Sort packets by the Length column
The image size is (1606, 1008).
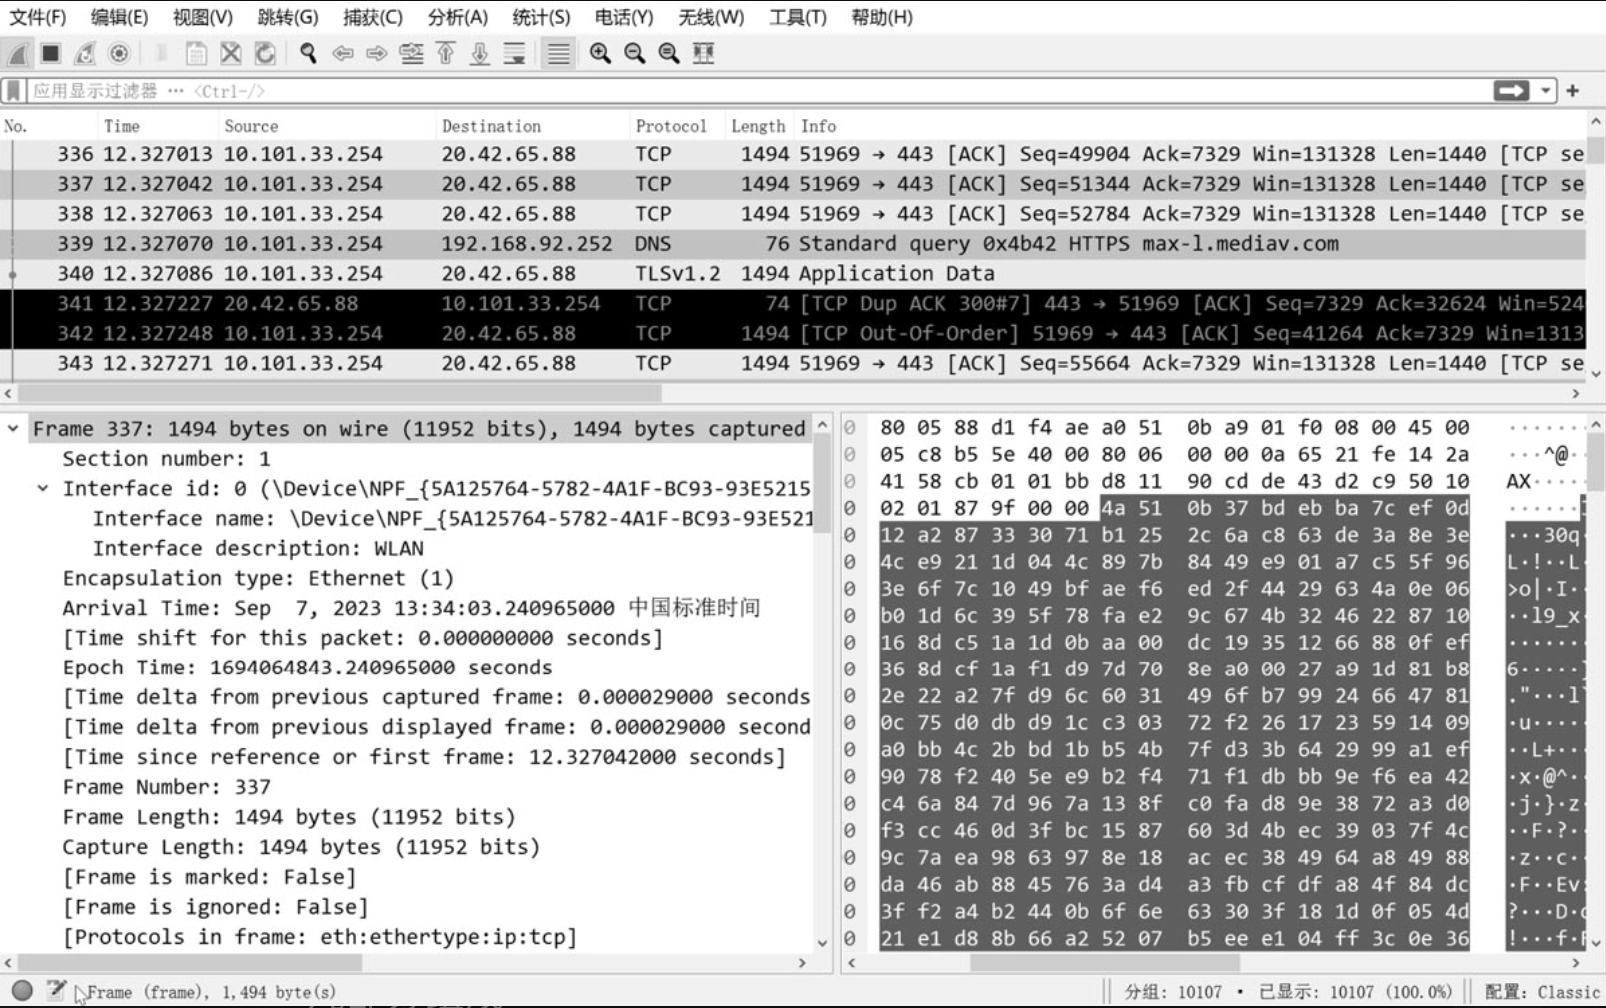coord(759,126)
